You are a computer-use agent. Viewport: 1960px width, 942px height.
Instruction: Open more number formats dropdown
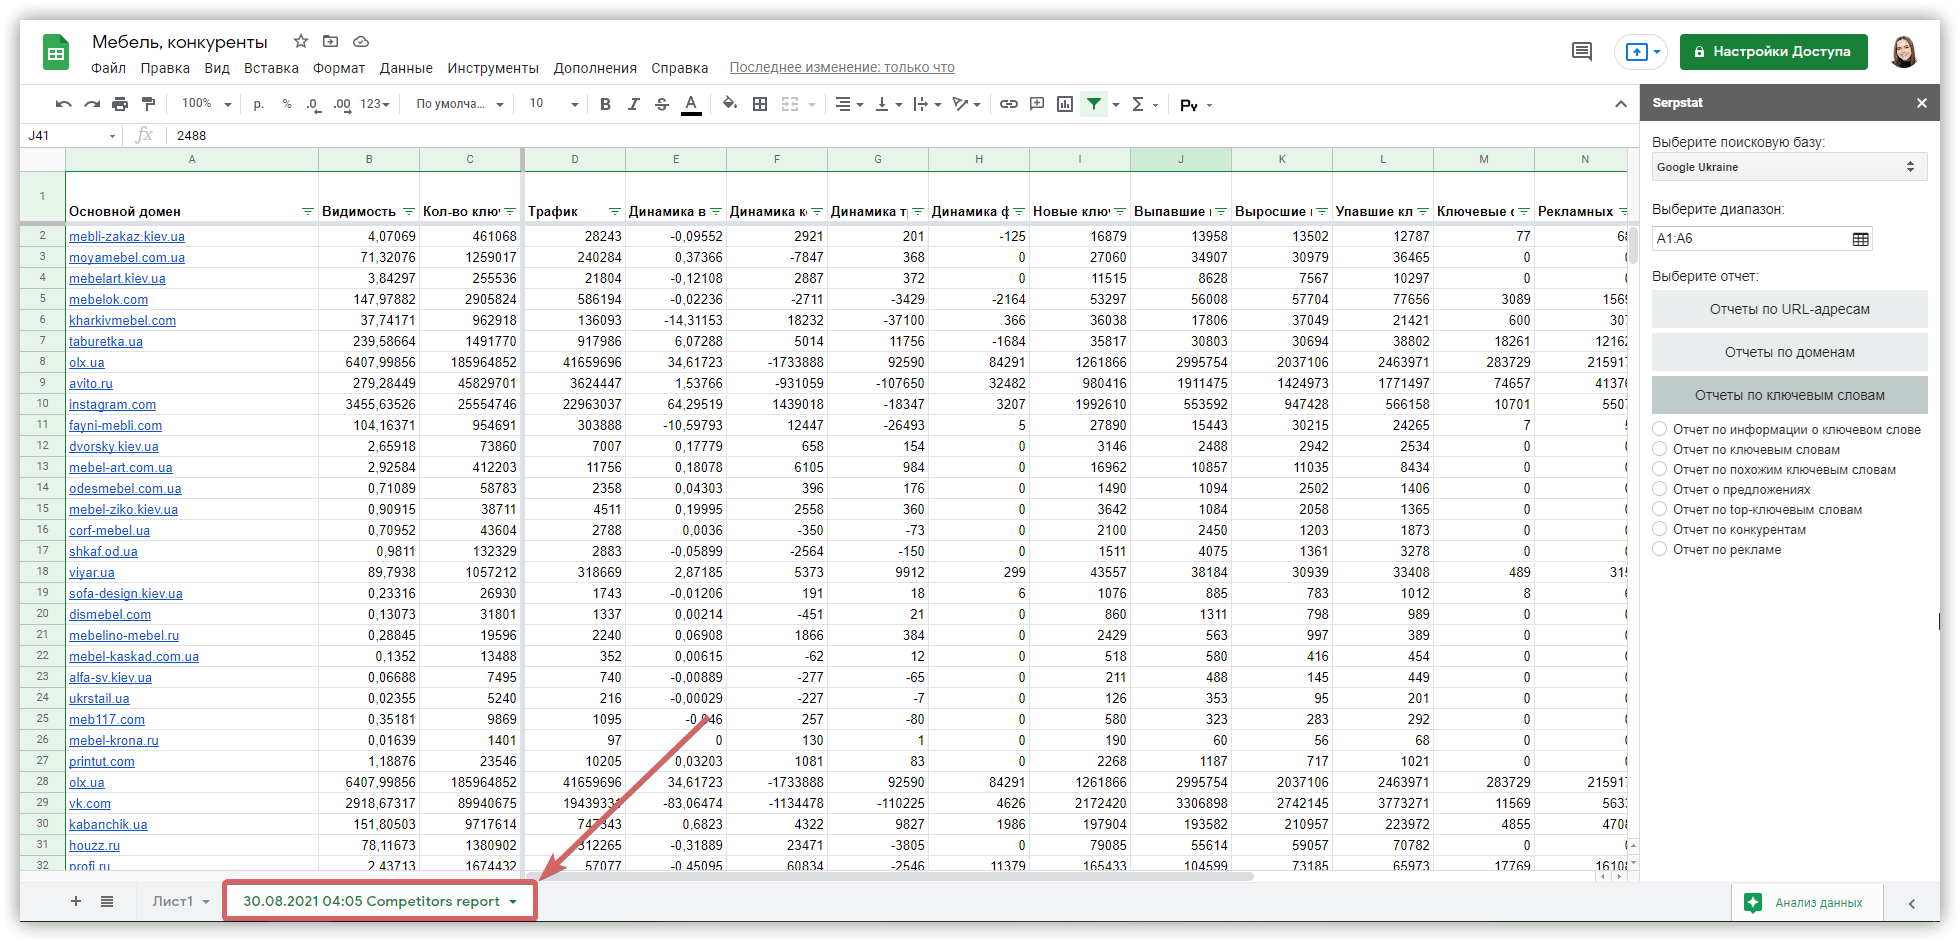(x=375, y=104)
